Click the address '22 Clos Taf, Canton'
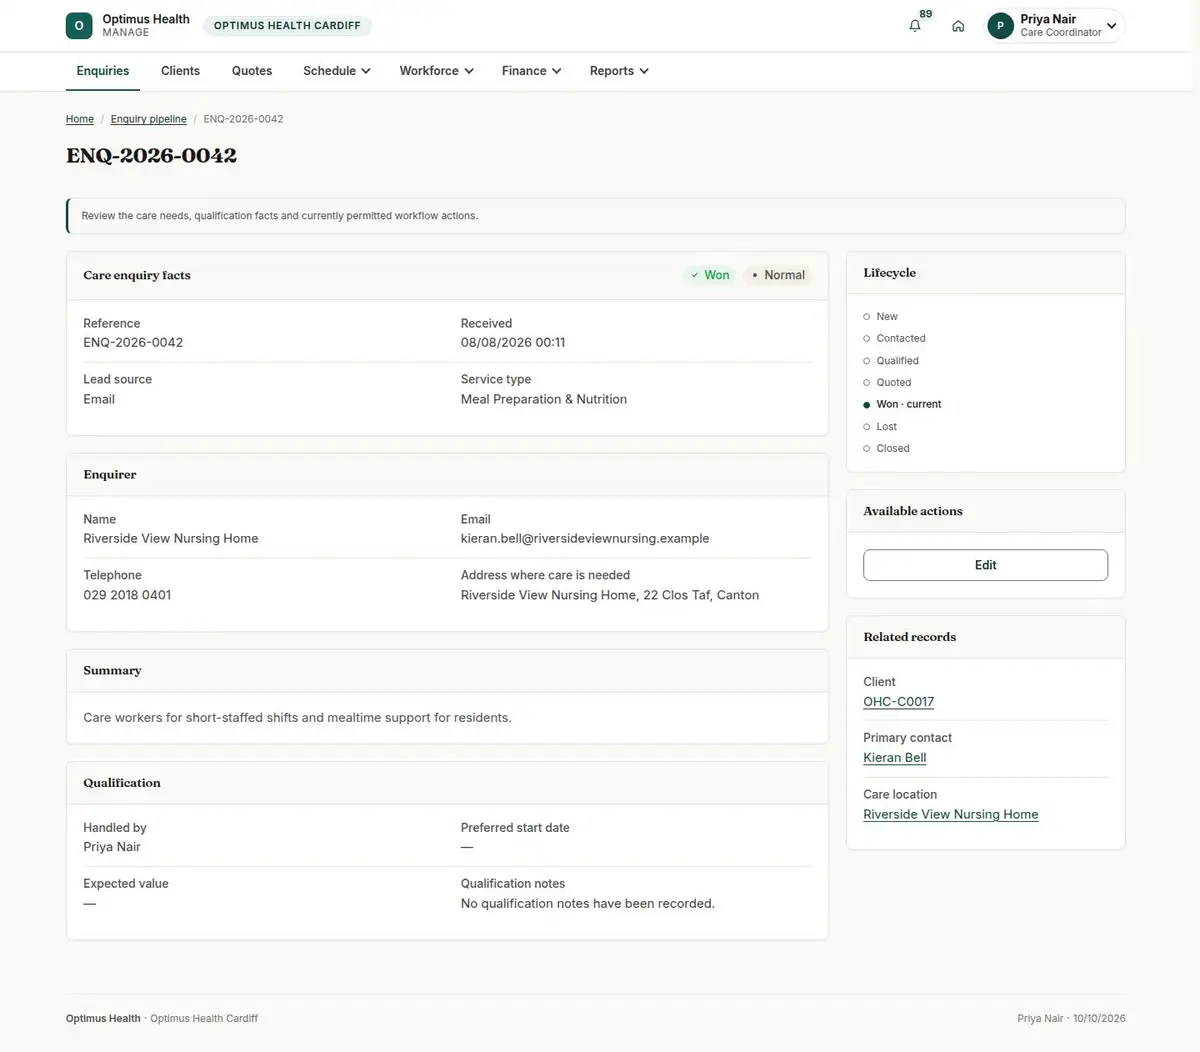 click(701, 595)
